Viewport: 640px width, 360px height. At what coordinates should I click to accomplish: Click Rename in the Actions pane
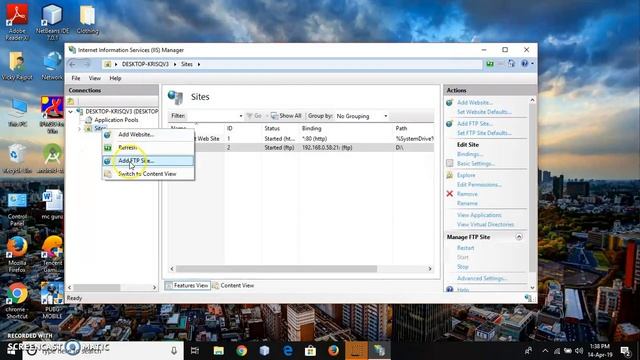pyautogui.click(x=467, y=203)
